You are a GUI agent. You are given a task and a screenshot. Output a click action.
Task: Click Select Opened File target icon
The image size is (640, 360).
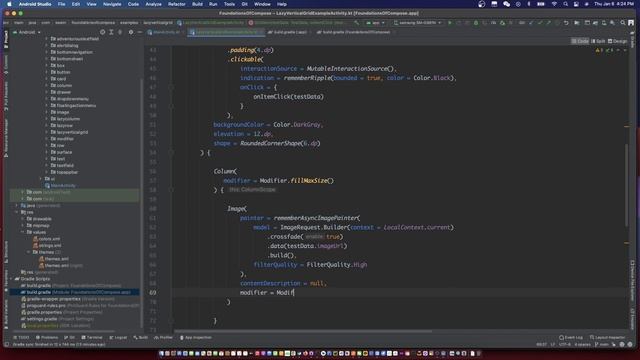(102, 32)
